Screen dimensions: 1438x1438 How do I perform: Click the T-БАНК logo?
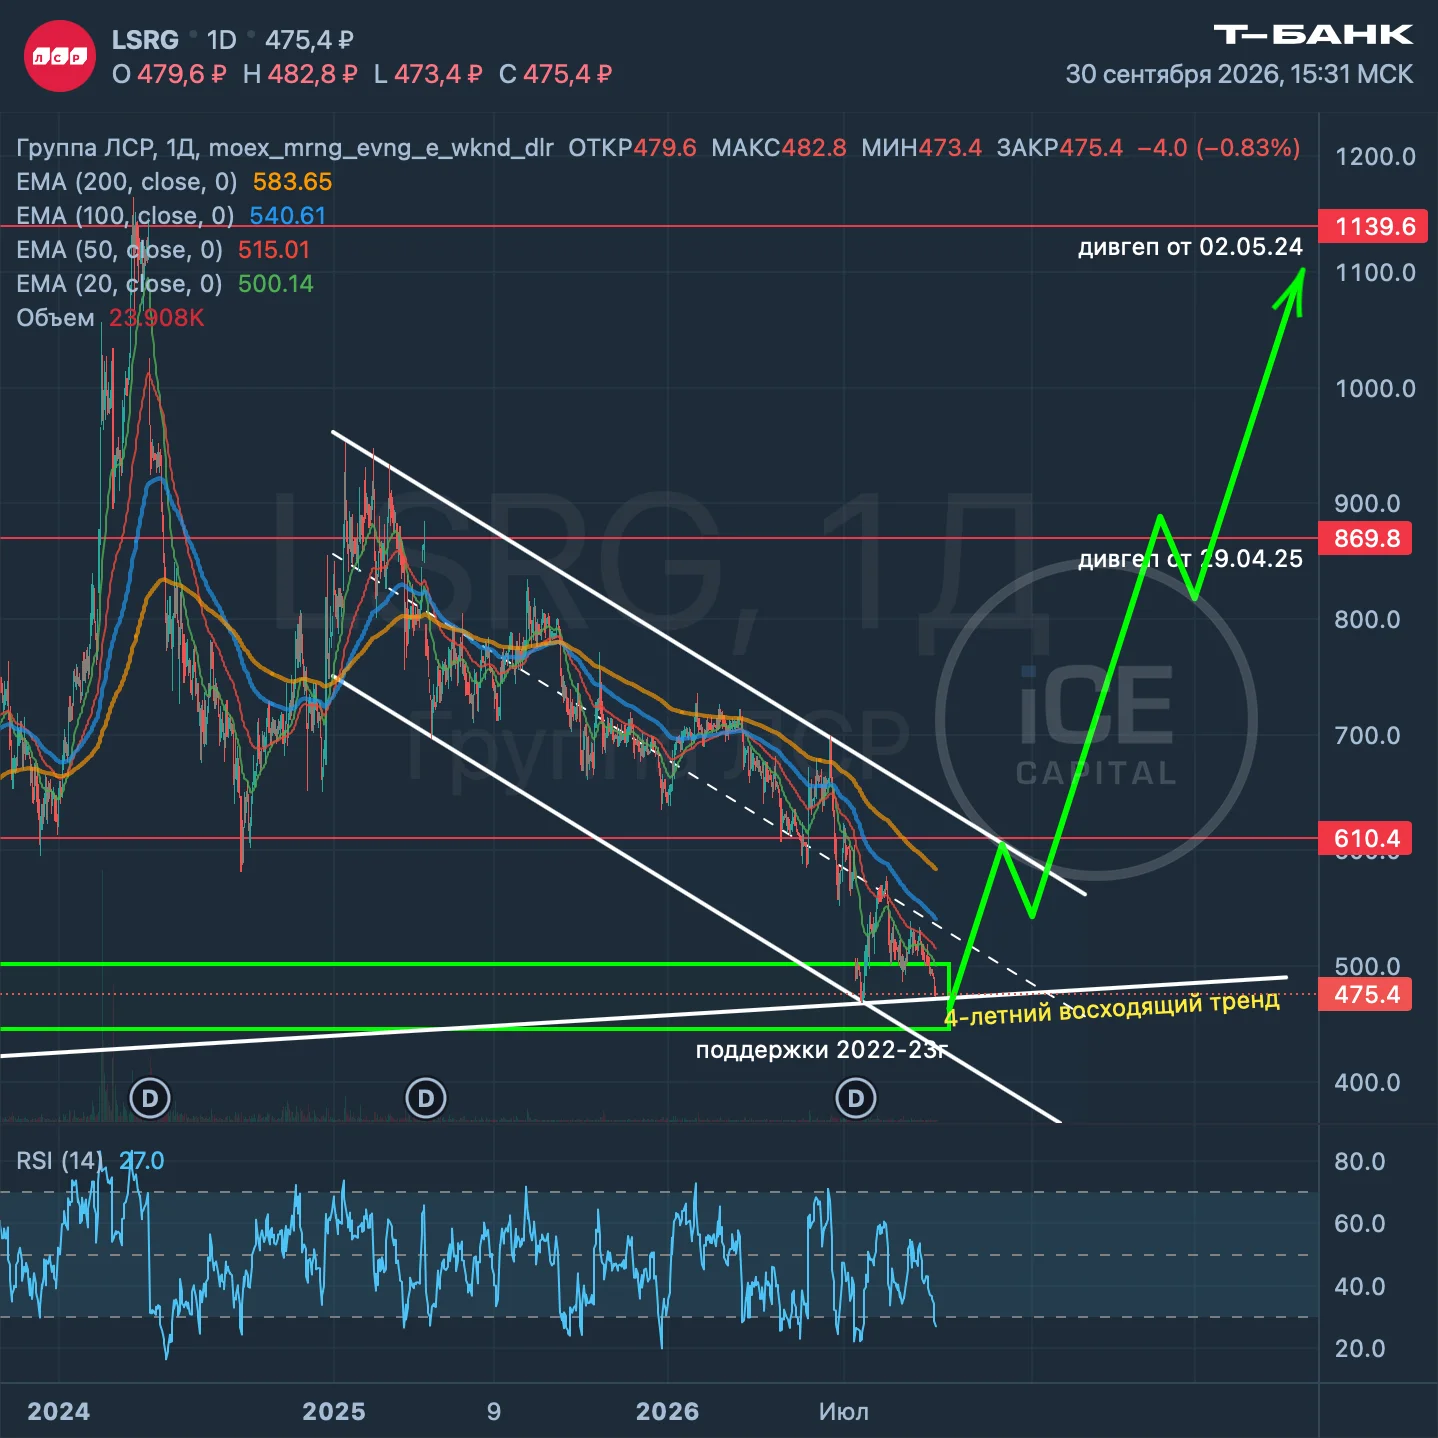tap(1314, 35)
